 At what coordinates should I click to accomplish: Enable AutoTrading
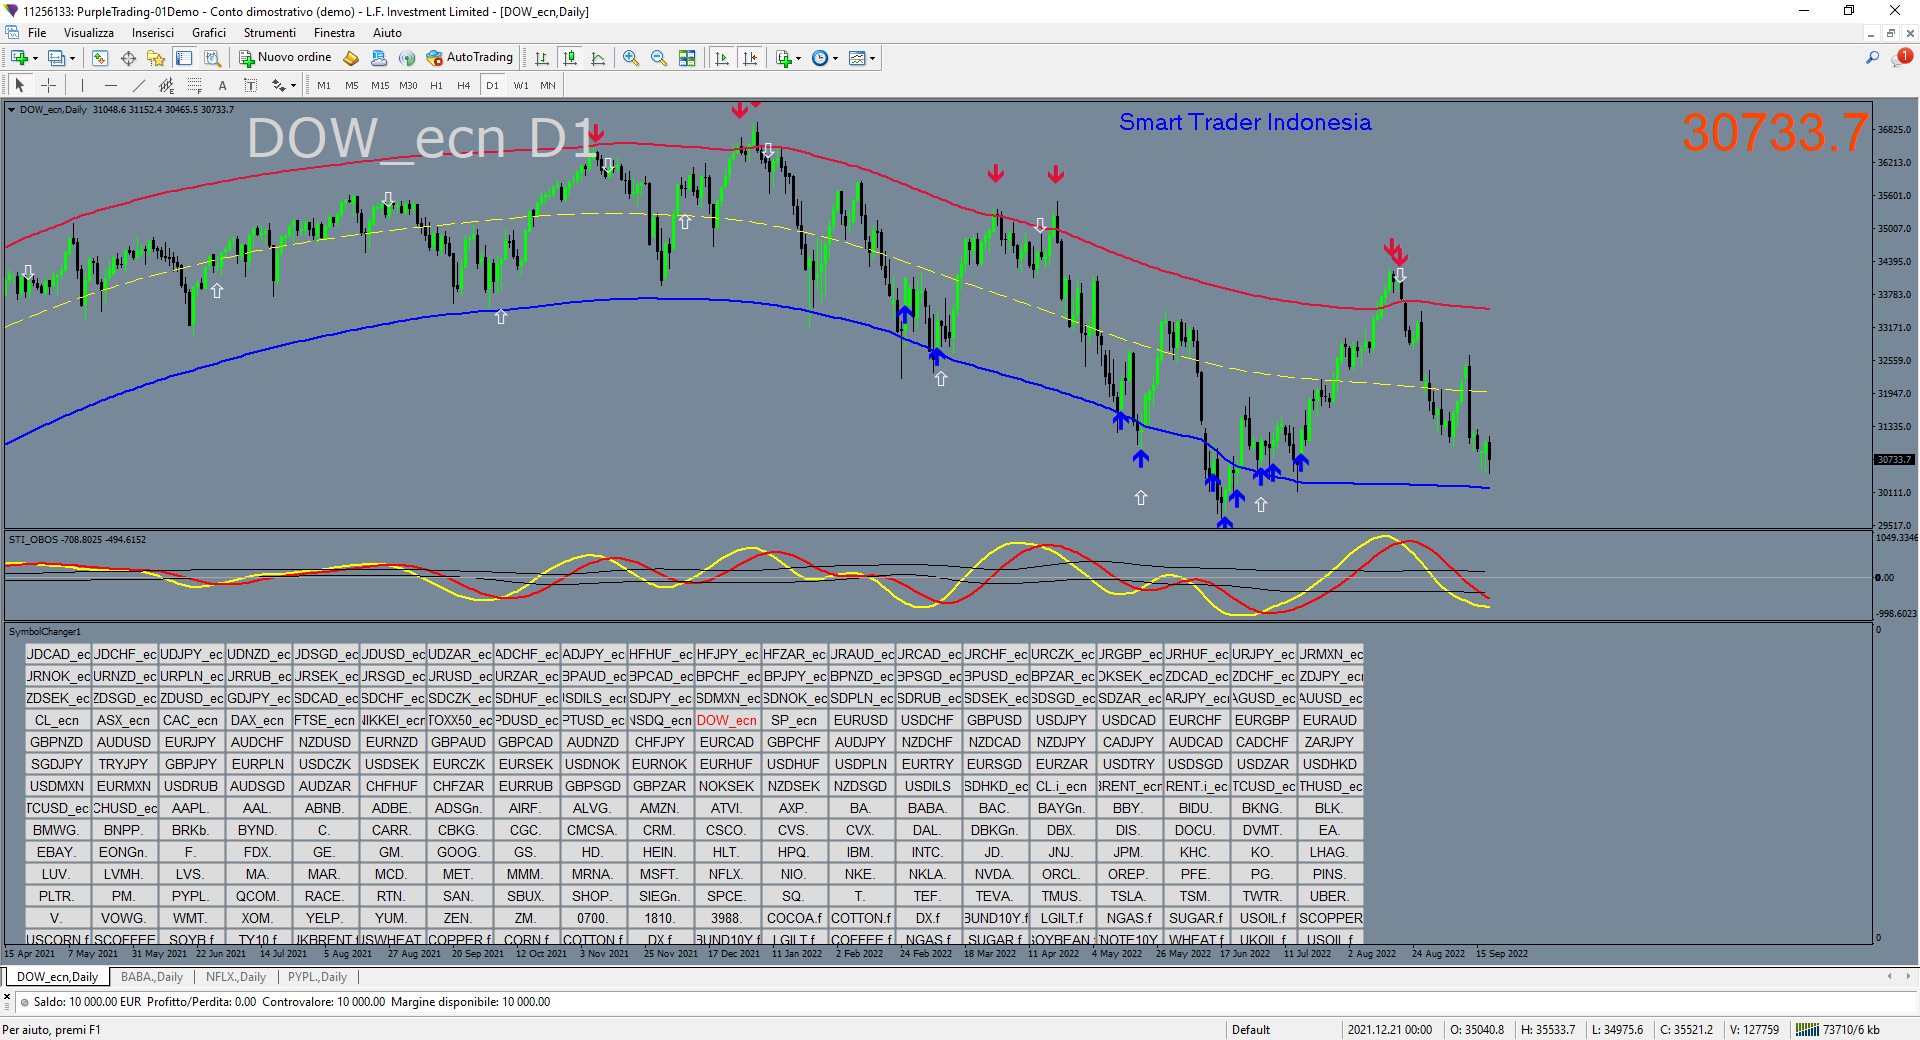click(x=470, y=58)
